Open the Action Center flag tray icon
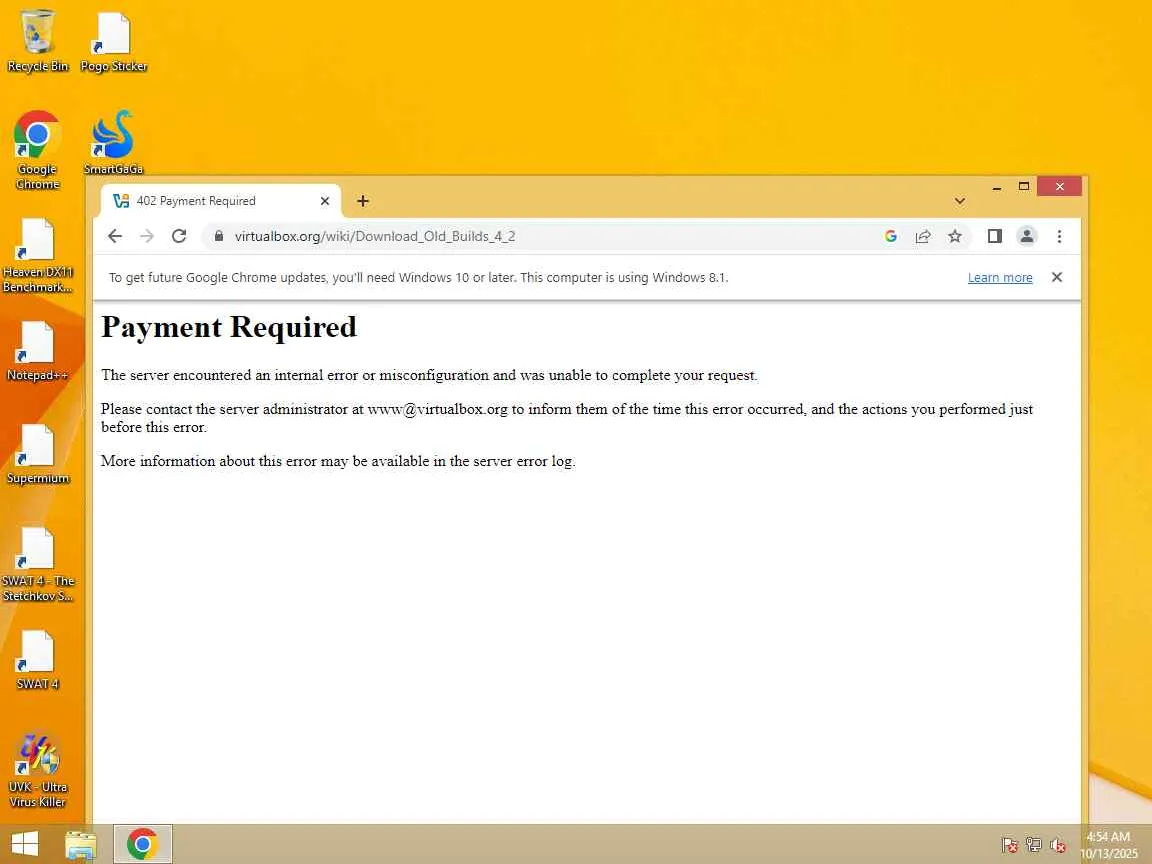This screenshot has height=864, width=1152. coord(1009,845)
